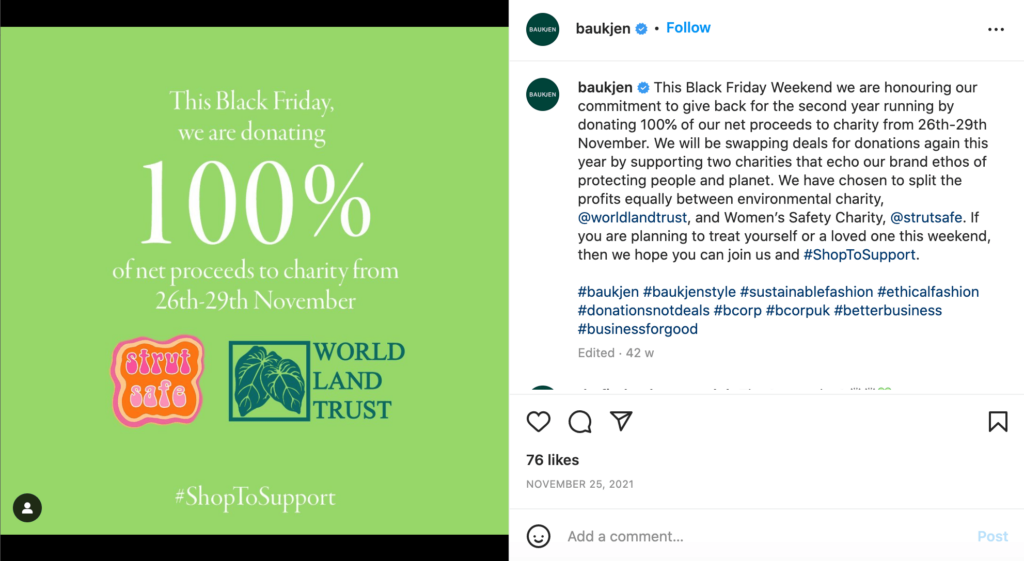
Task: Click the baukjen username in header
Action: tap(603, 29)
